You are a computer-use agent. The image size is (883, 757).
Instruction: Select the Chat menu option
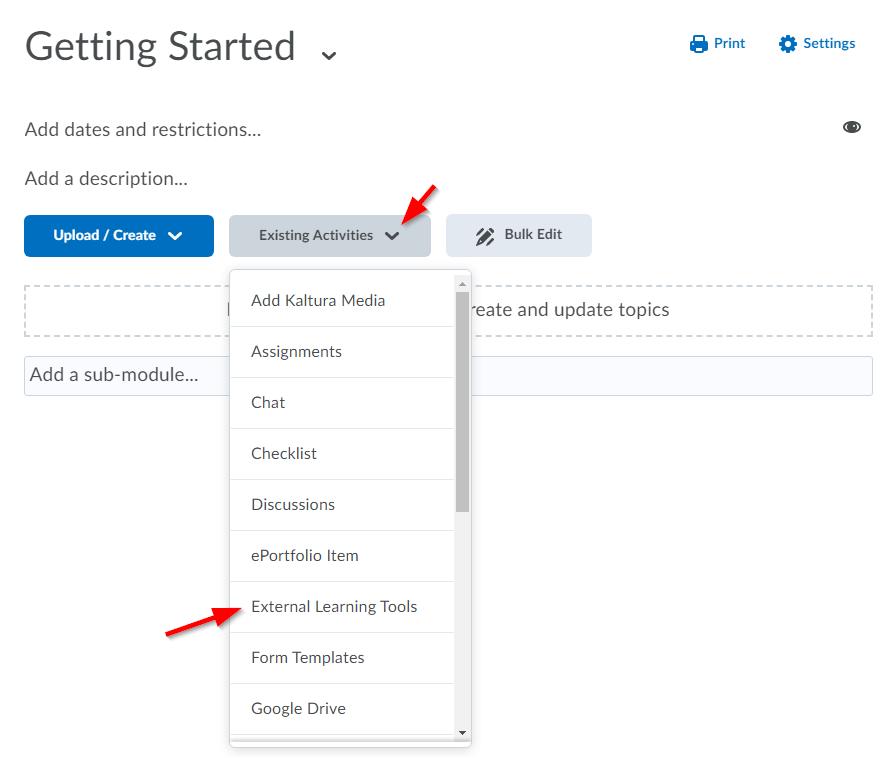coord(268,403)
